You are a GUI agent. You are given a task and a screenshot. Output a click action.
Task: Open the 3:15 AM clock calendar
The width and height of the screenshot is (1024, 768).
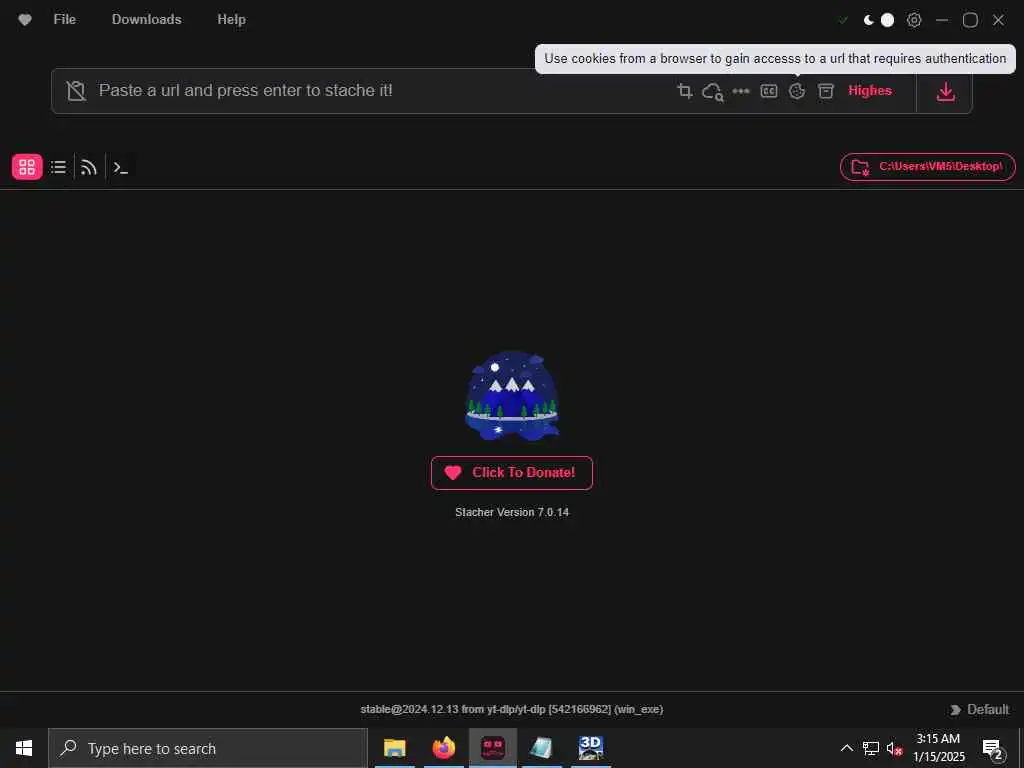[x=938, y=748]
